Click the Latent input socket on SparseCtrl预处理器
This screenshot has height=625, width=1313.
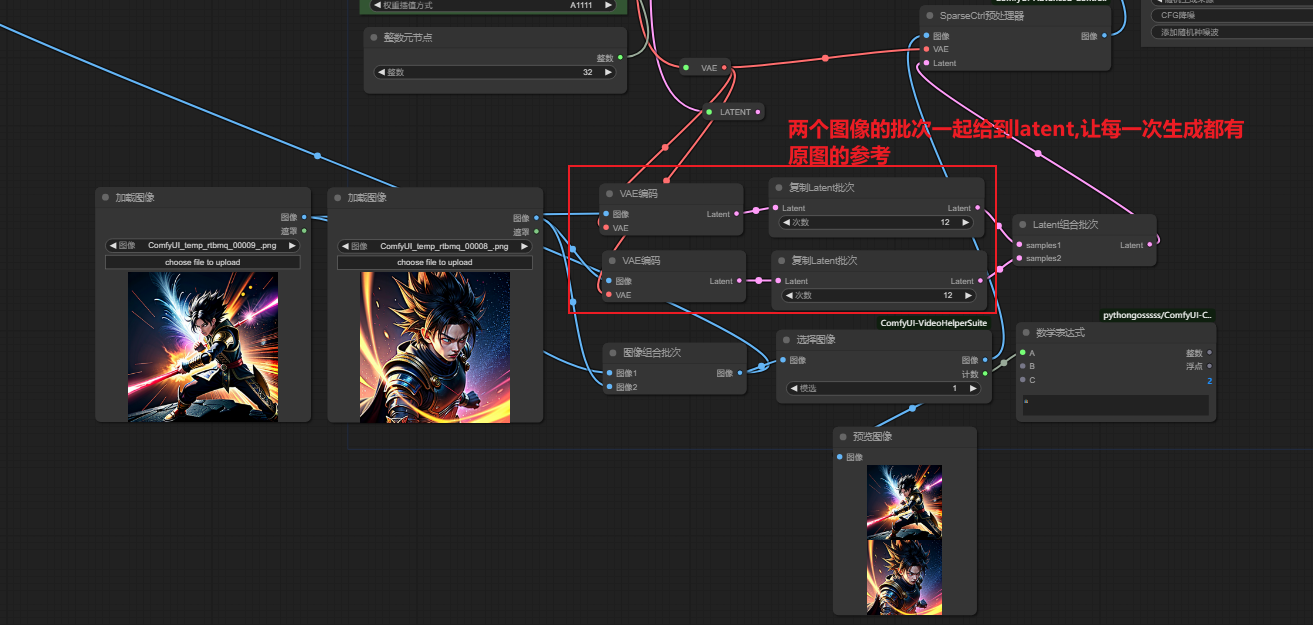pyautogui.click(x=927, y=63)
